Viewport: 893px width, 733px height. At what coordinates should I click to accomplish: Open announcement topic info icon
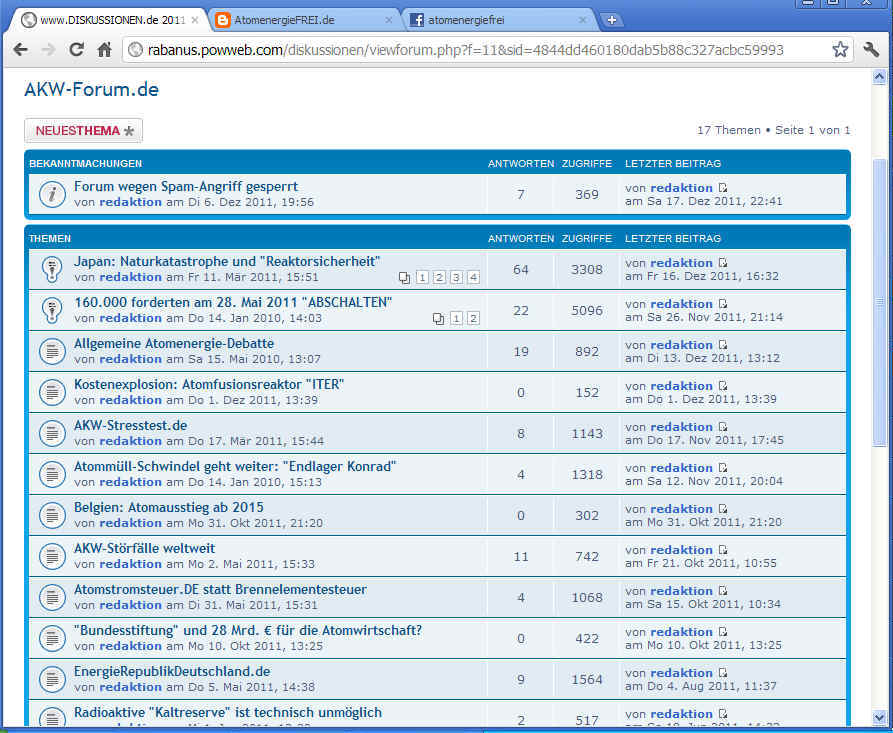coord(51,194)
